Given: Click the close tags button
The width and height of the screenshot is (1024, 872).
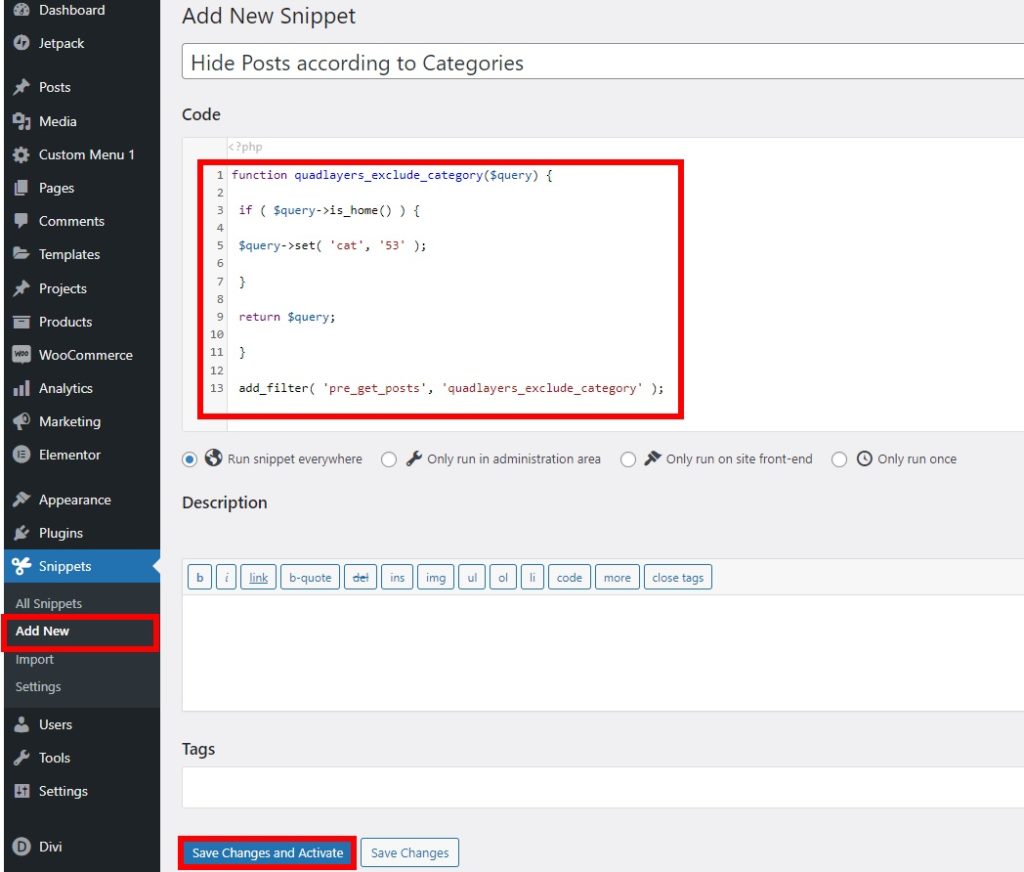Looking at the screenshot, I should click(678, 577).
